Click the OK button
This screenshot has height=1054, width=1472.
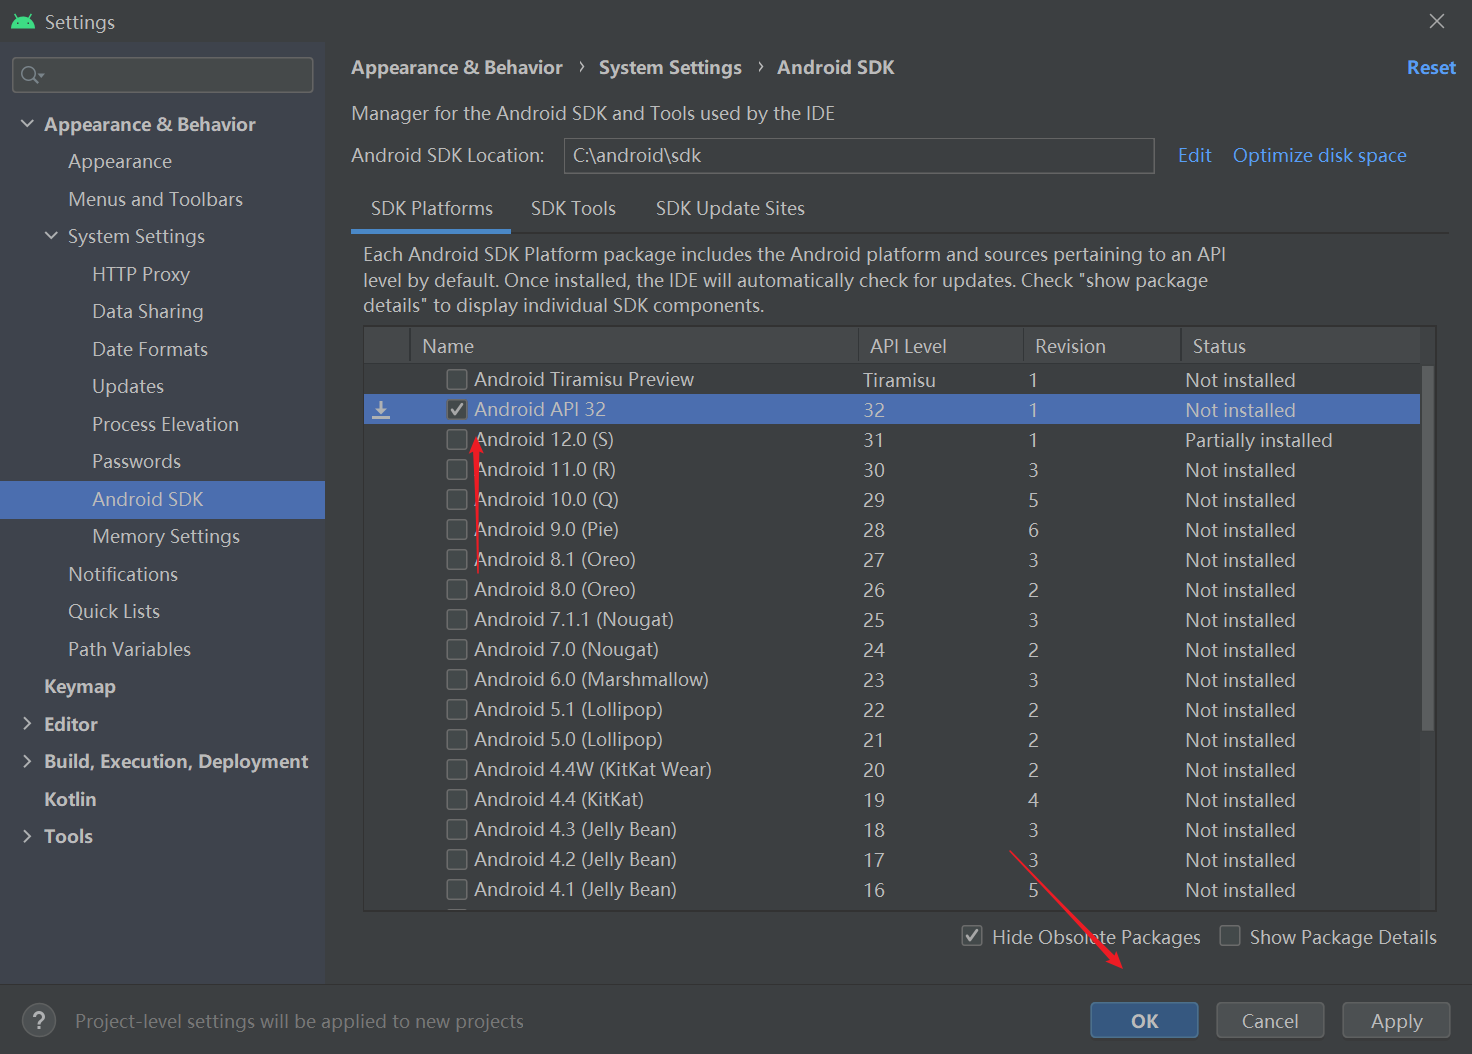pyautogui.click(x=1144, y=1020)
